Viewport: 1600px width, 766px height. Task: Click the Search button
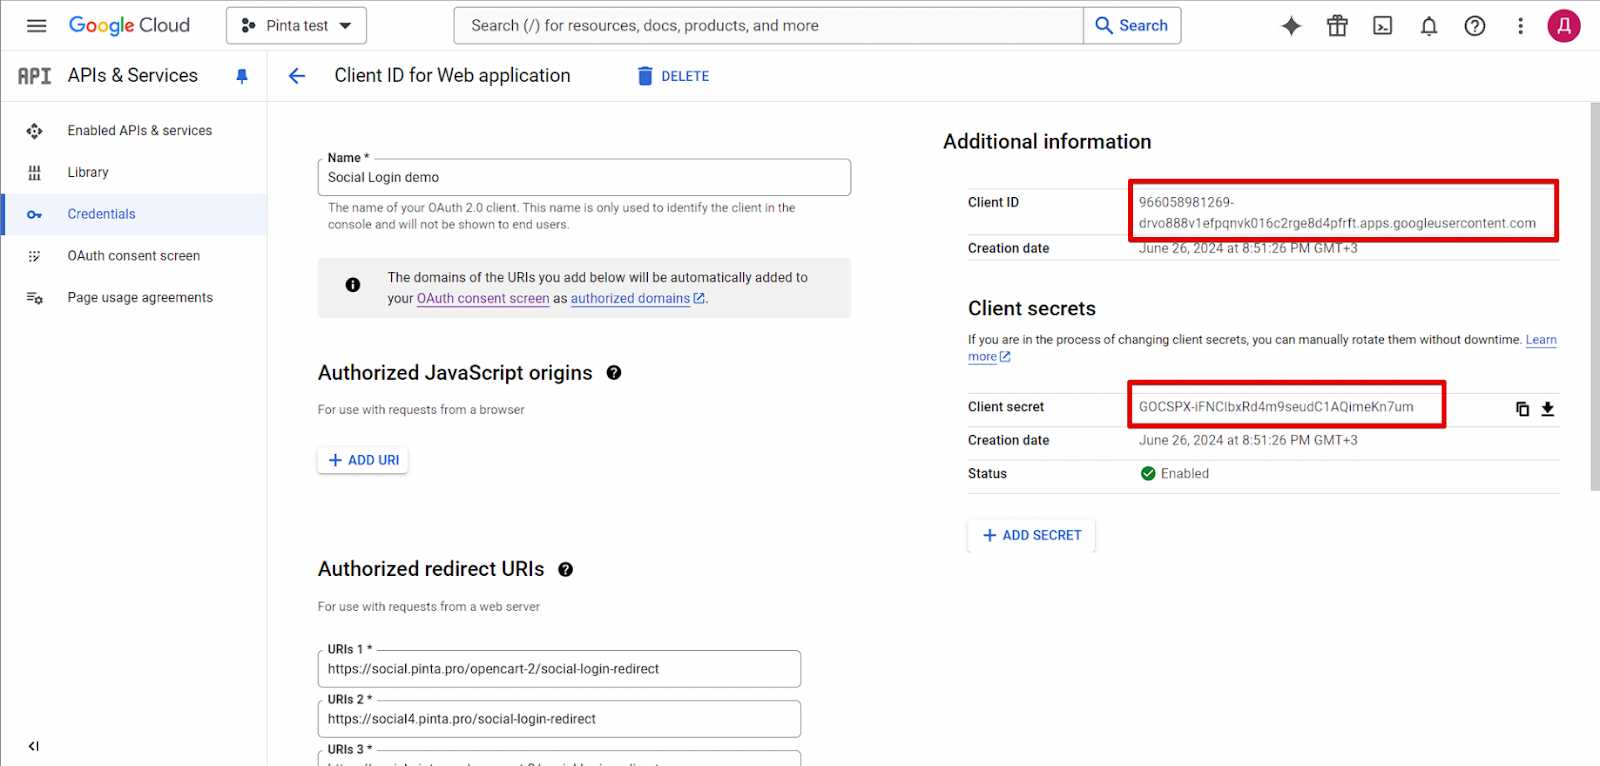pos(1132,26)
